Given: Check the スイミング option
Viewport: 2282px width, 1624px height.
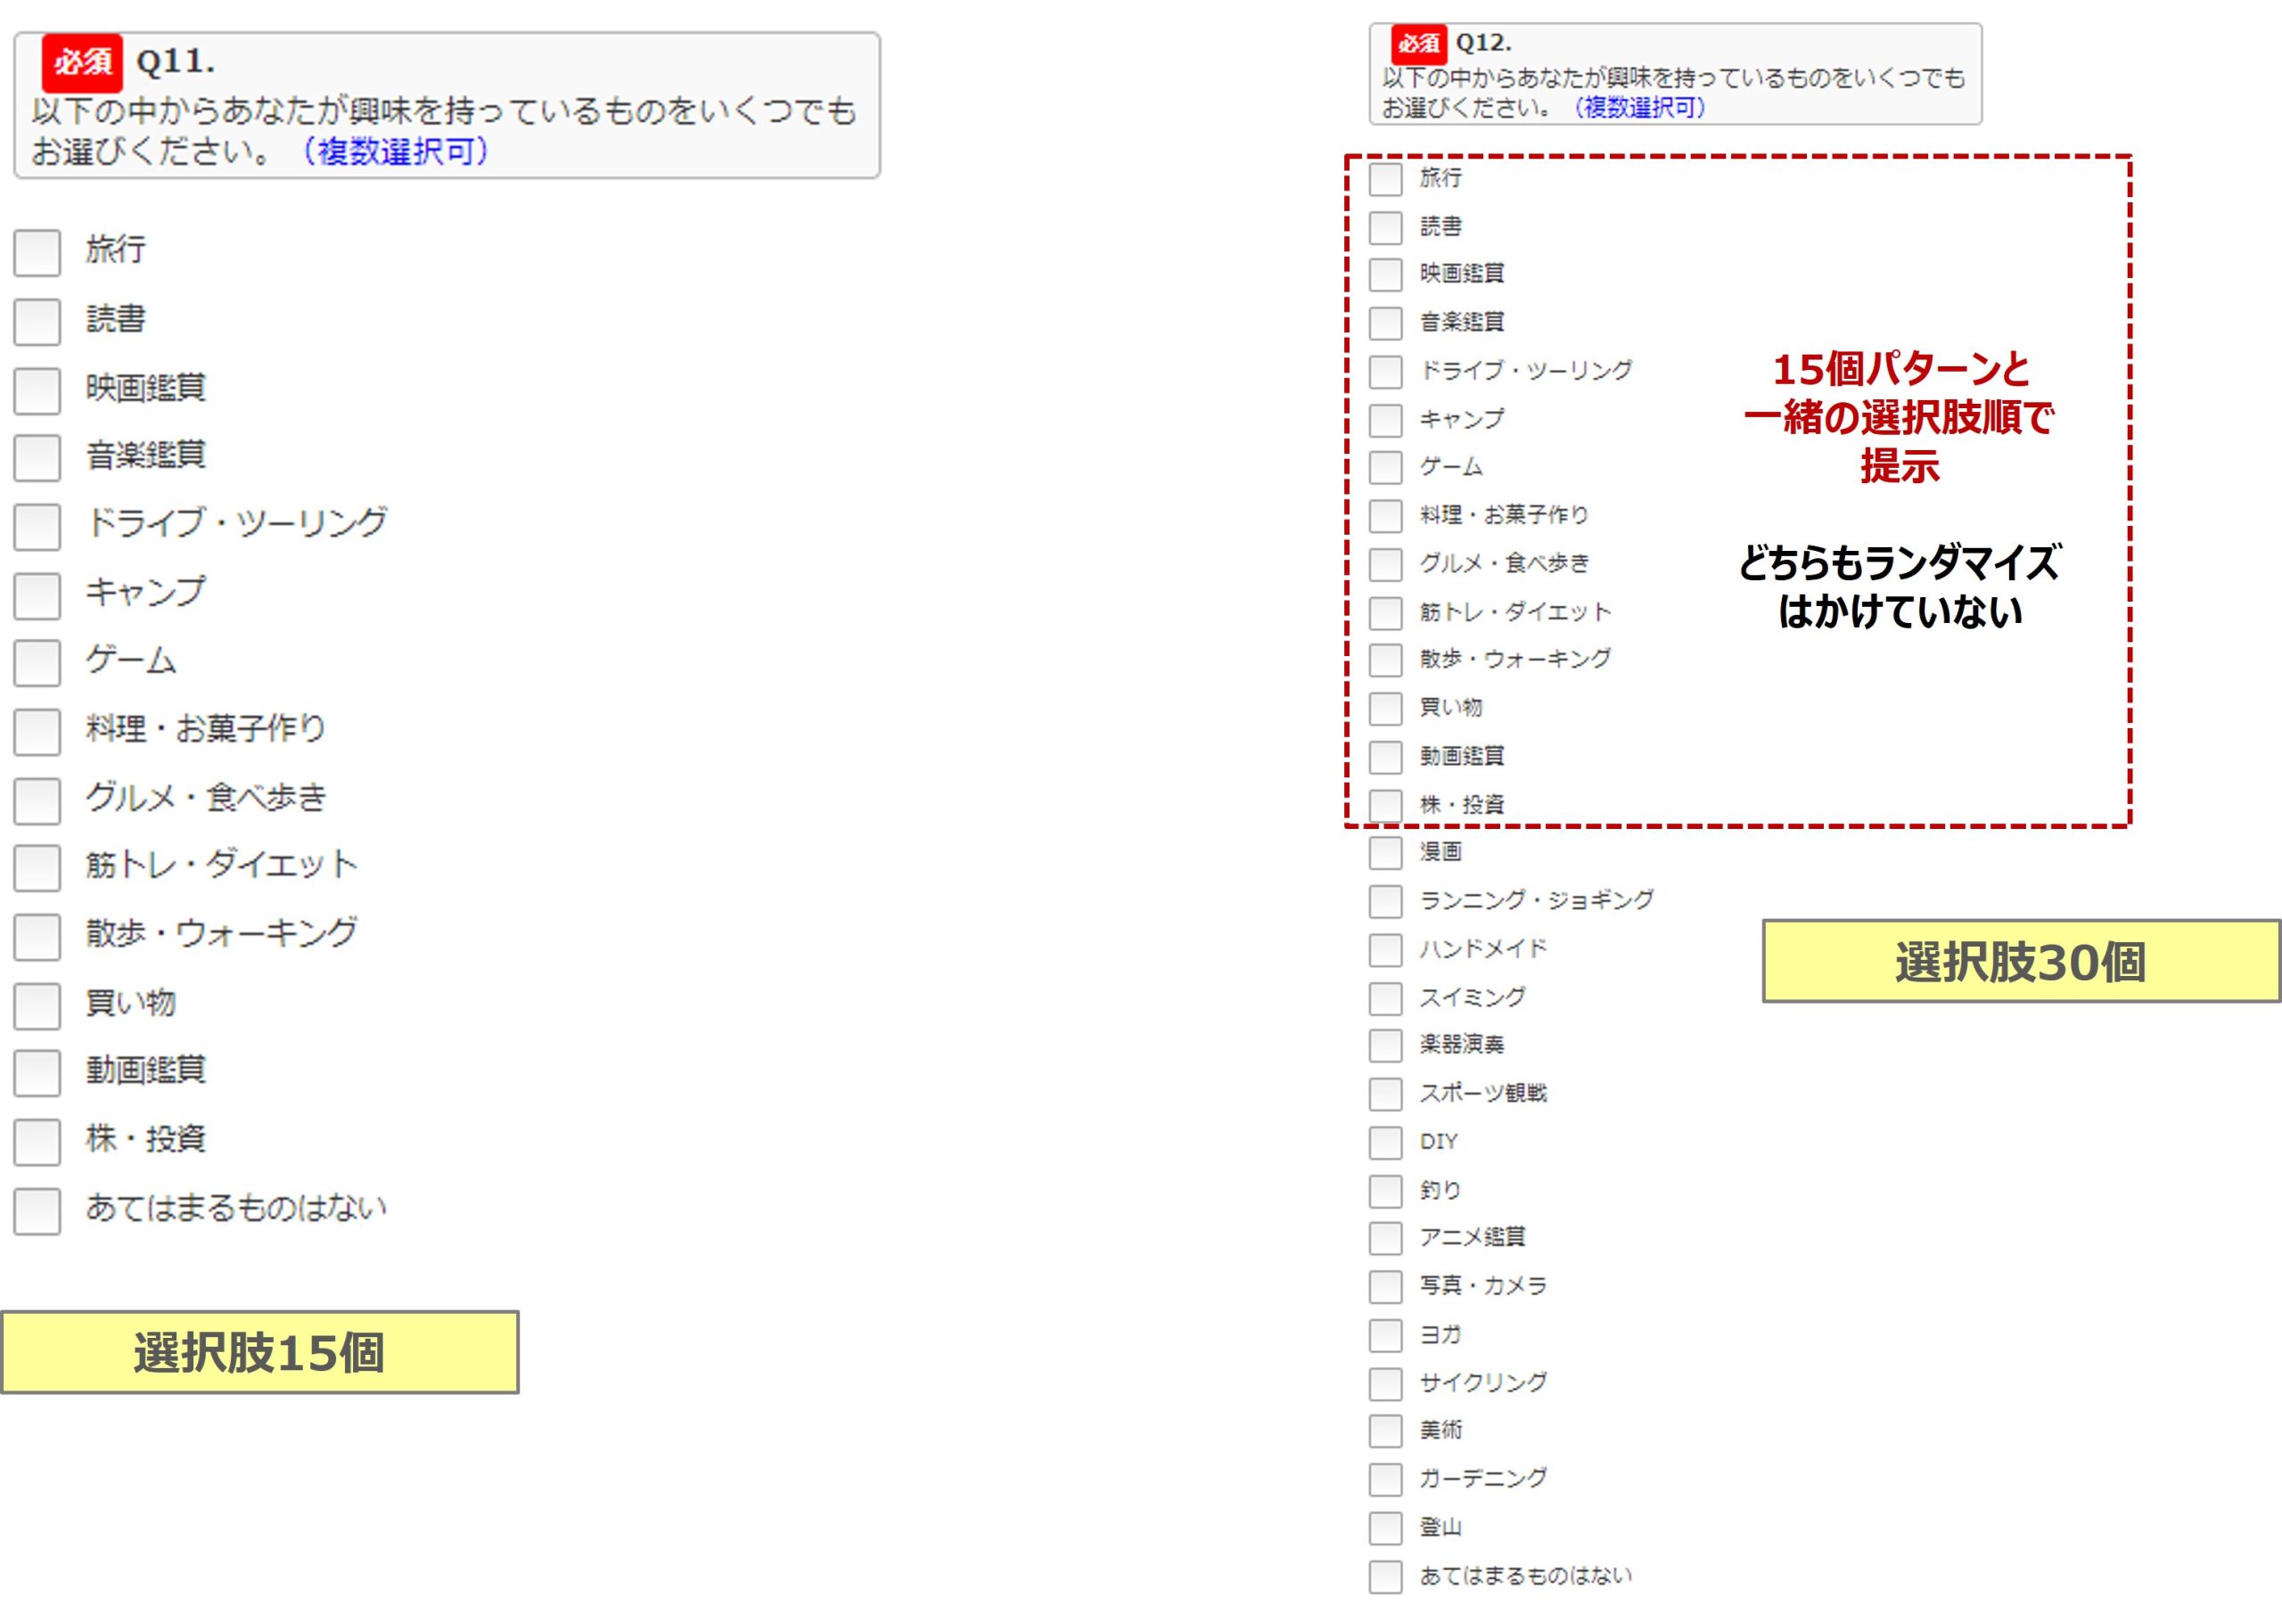Looking at the screenshot, I should (x=1385, y=998).
